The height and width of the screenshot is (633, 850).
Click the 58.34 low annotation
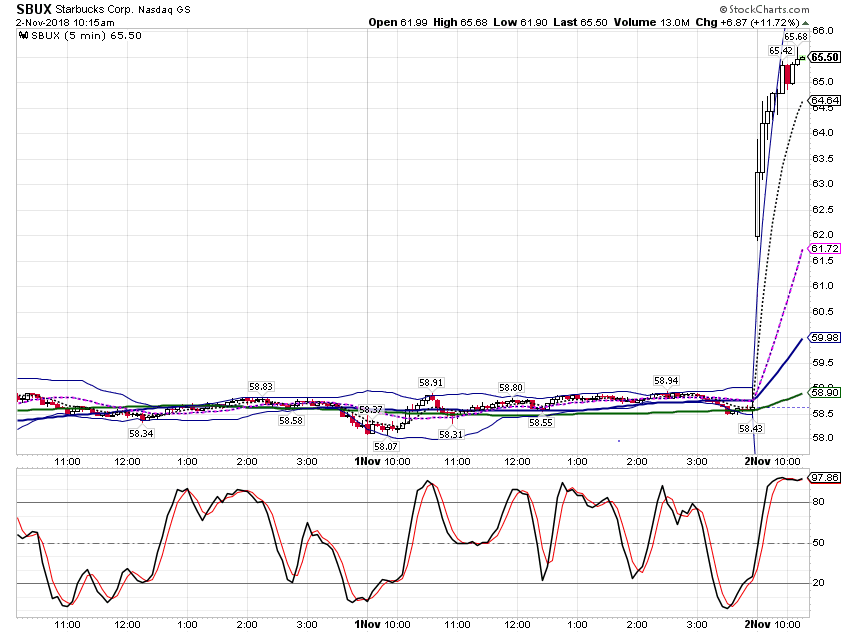click(141, 434)
